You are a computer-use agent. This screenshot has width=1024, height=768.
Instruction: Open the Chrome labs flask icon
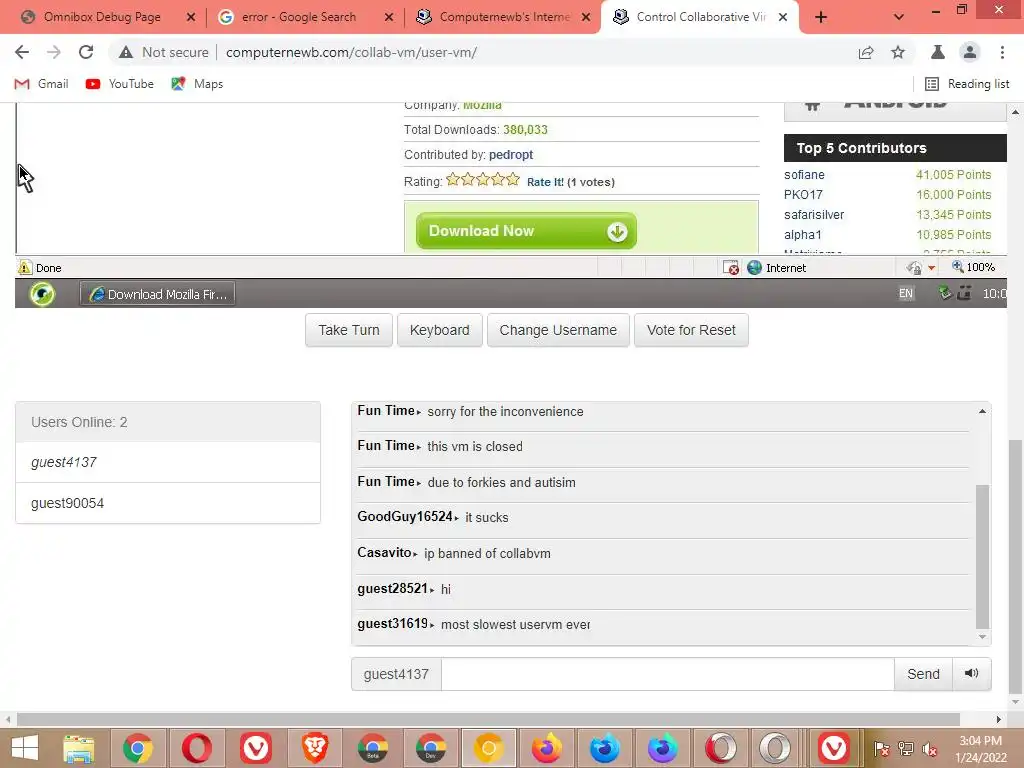tap(938, 52)
